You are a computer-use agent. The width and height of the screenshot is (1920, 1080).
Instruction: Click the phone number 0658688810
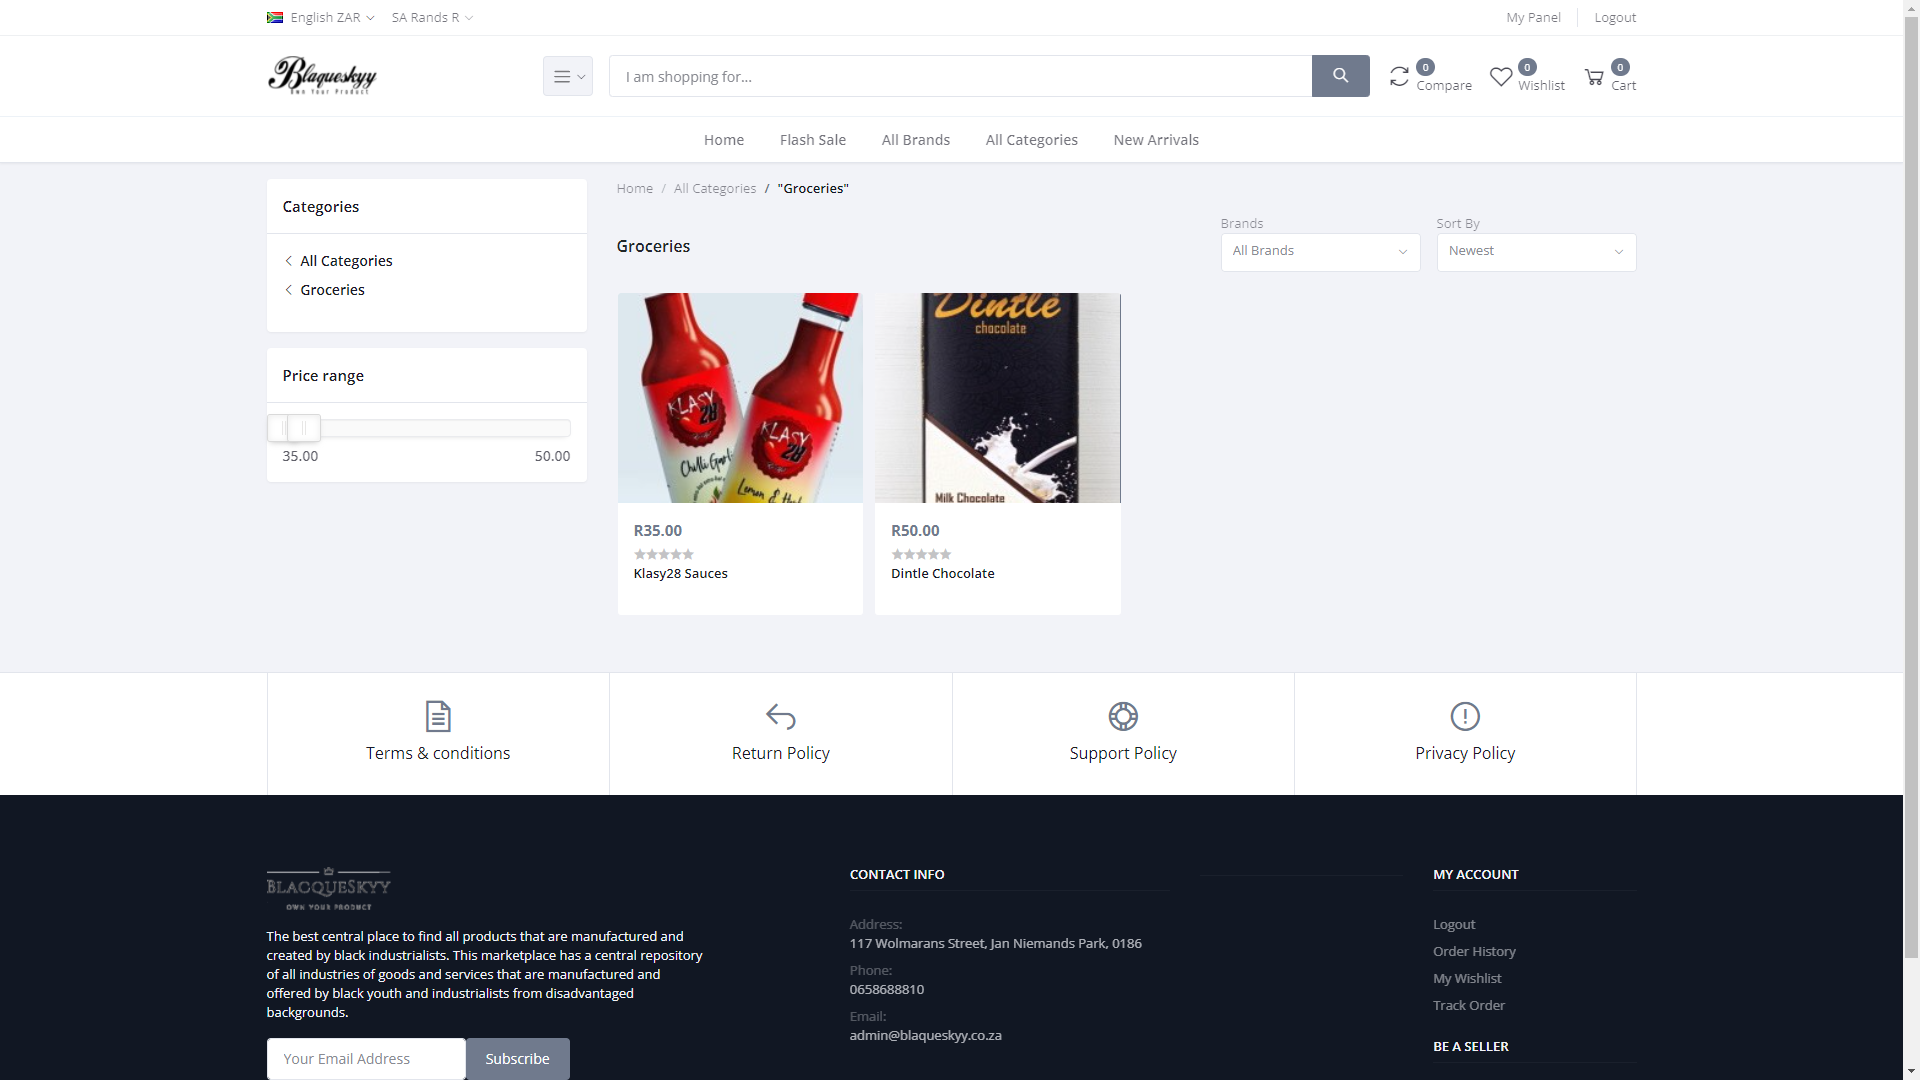tap(886, 989)
